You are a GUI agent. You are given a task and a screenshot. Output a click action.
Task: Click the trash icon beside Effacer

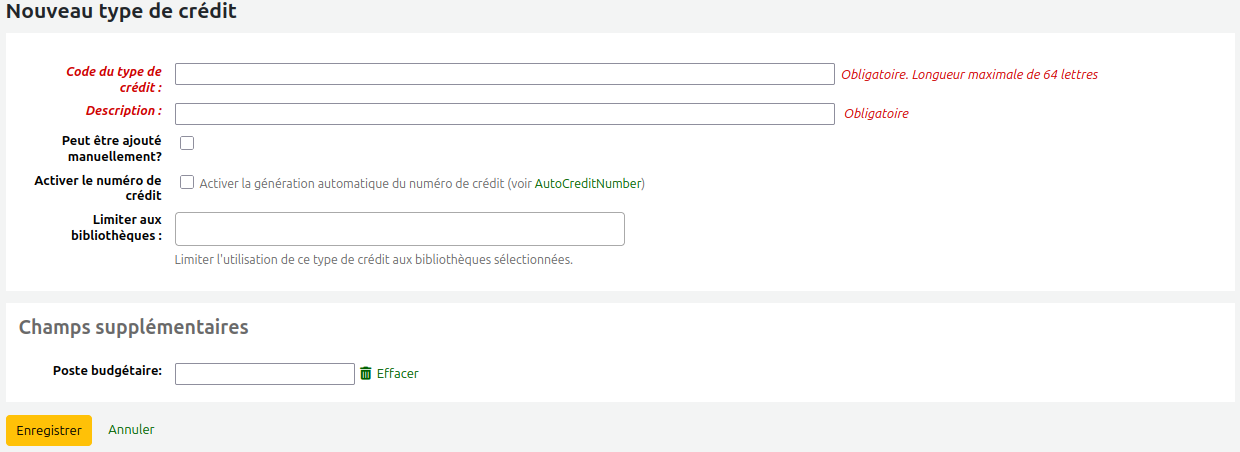tap(366, 373)
